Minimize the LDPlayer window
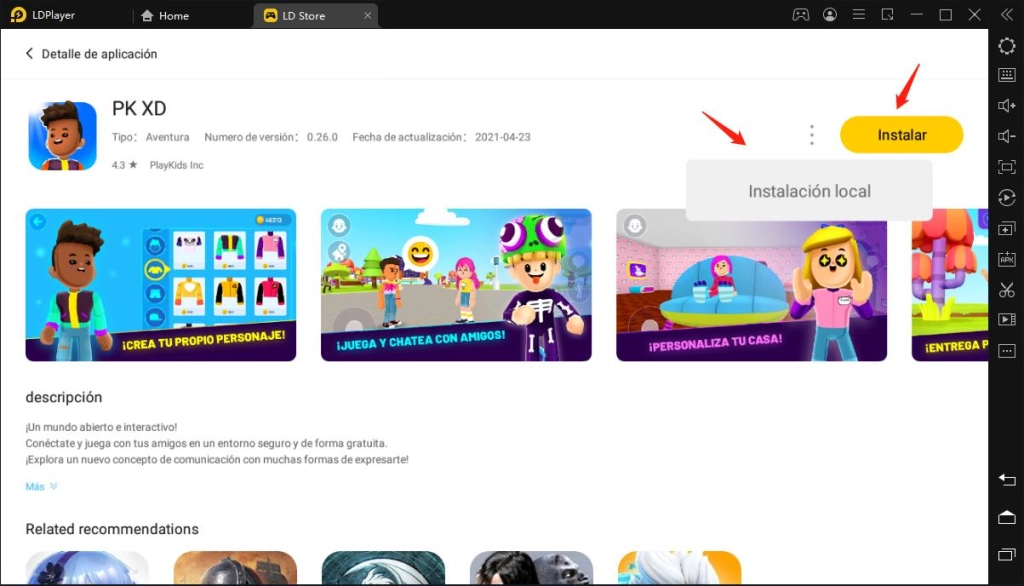The height and width of the screenshot is (586, 1024). pyautogui.click(x=916, y=14)
